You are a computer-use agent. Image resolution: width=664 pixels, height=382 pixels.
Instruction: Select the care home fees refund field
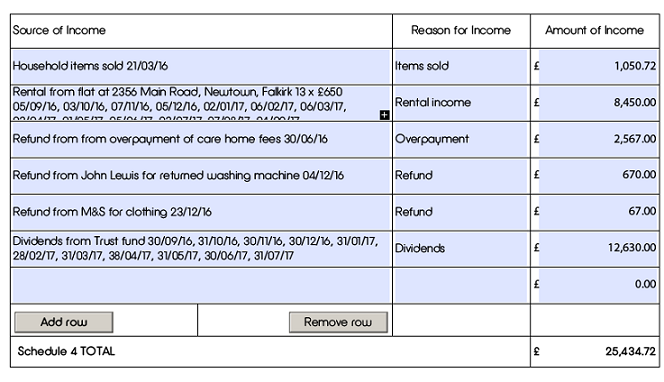[x=201, y=140]
